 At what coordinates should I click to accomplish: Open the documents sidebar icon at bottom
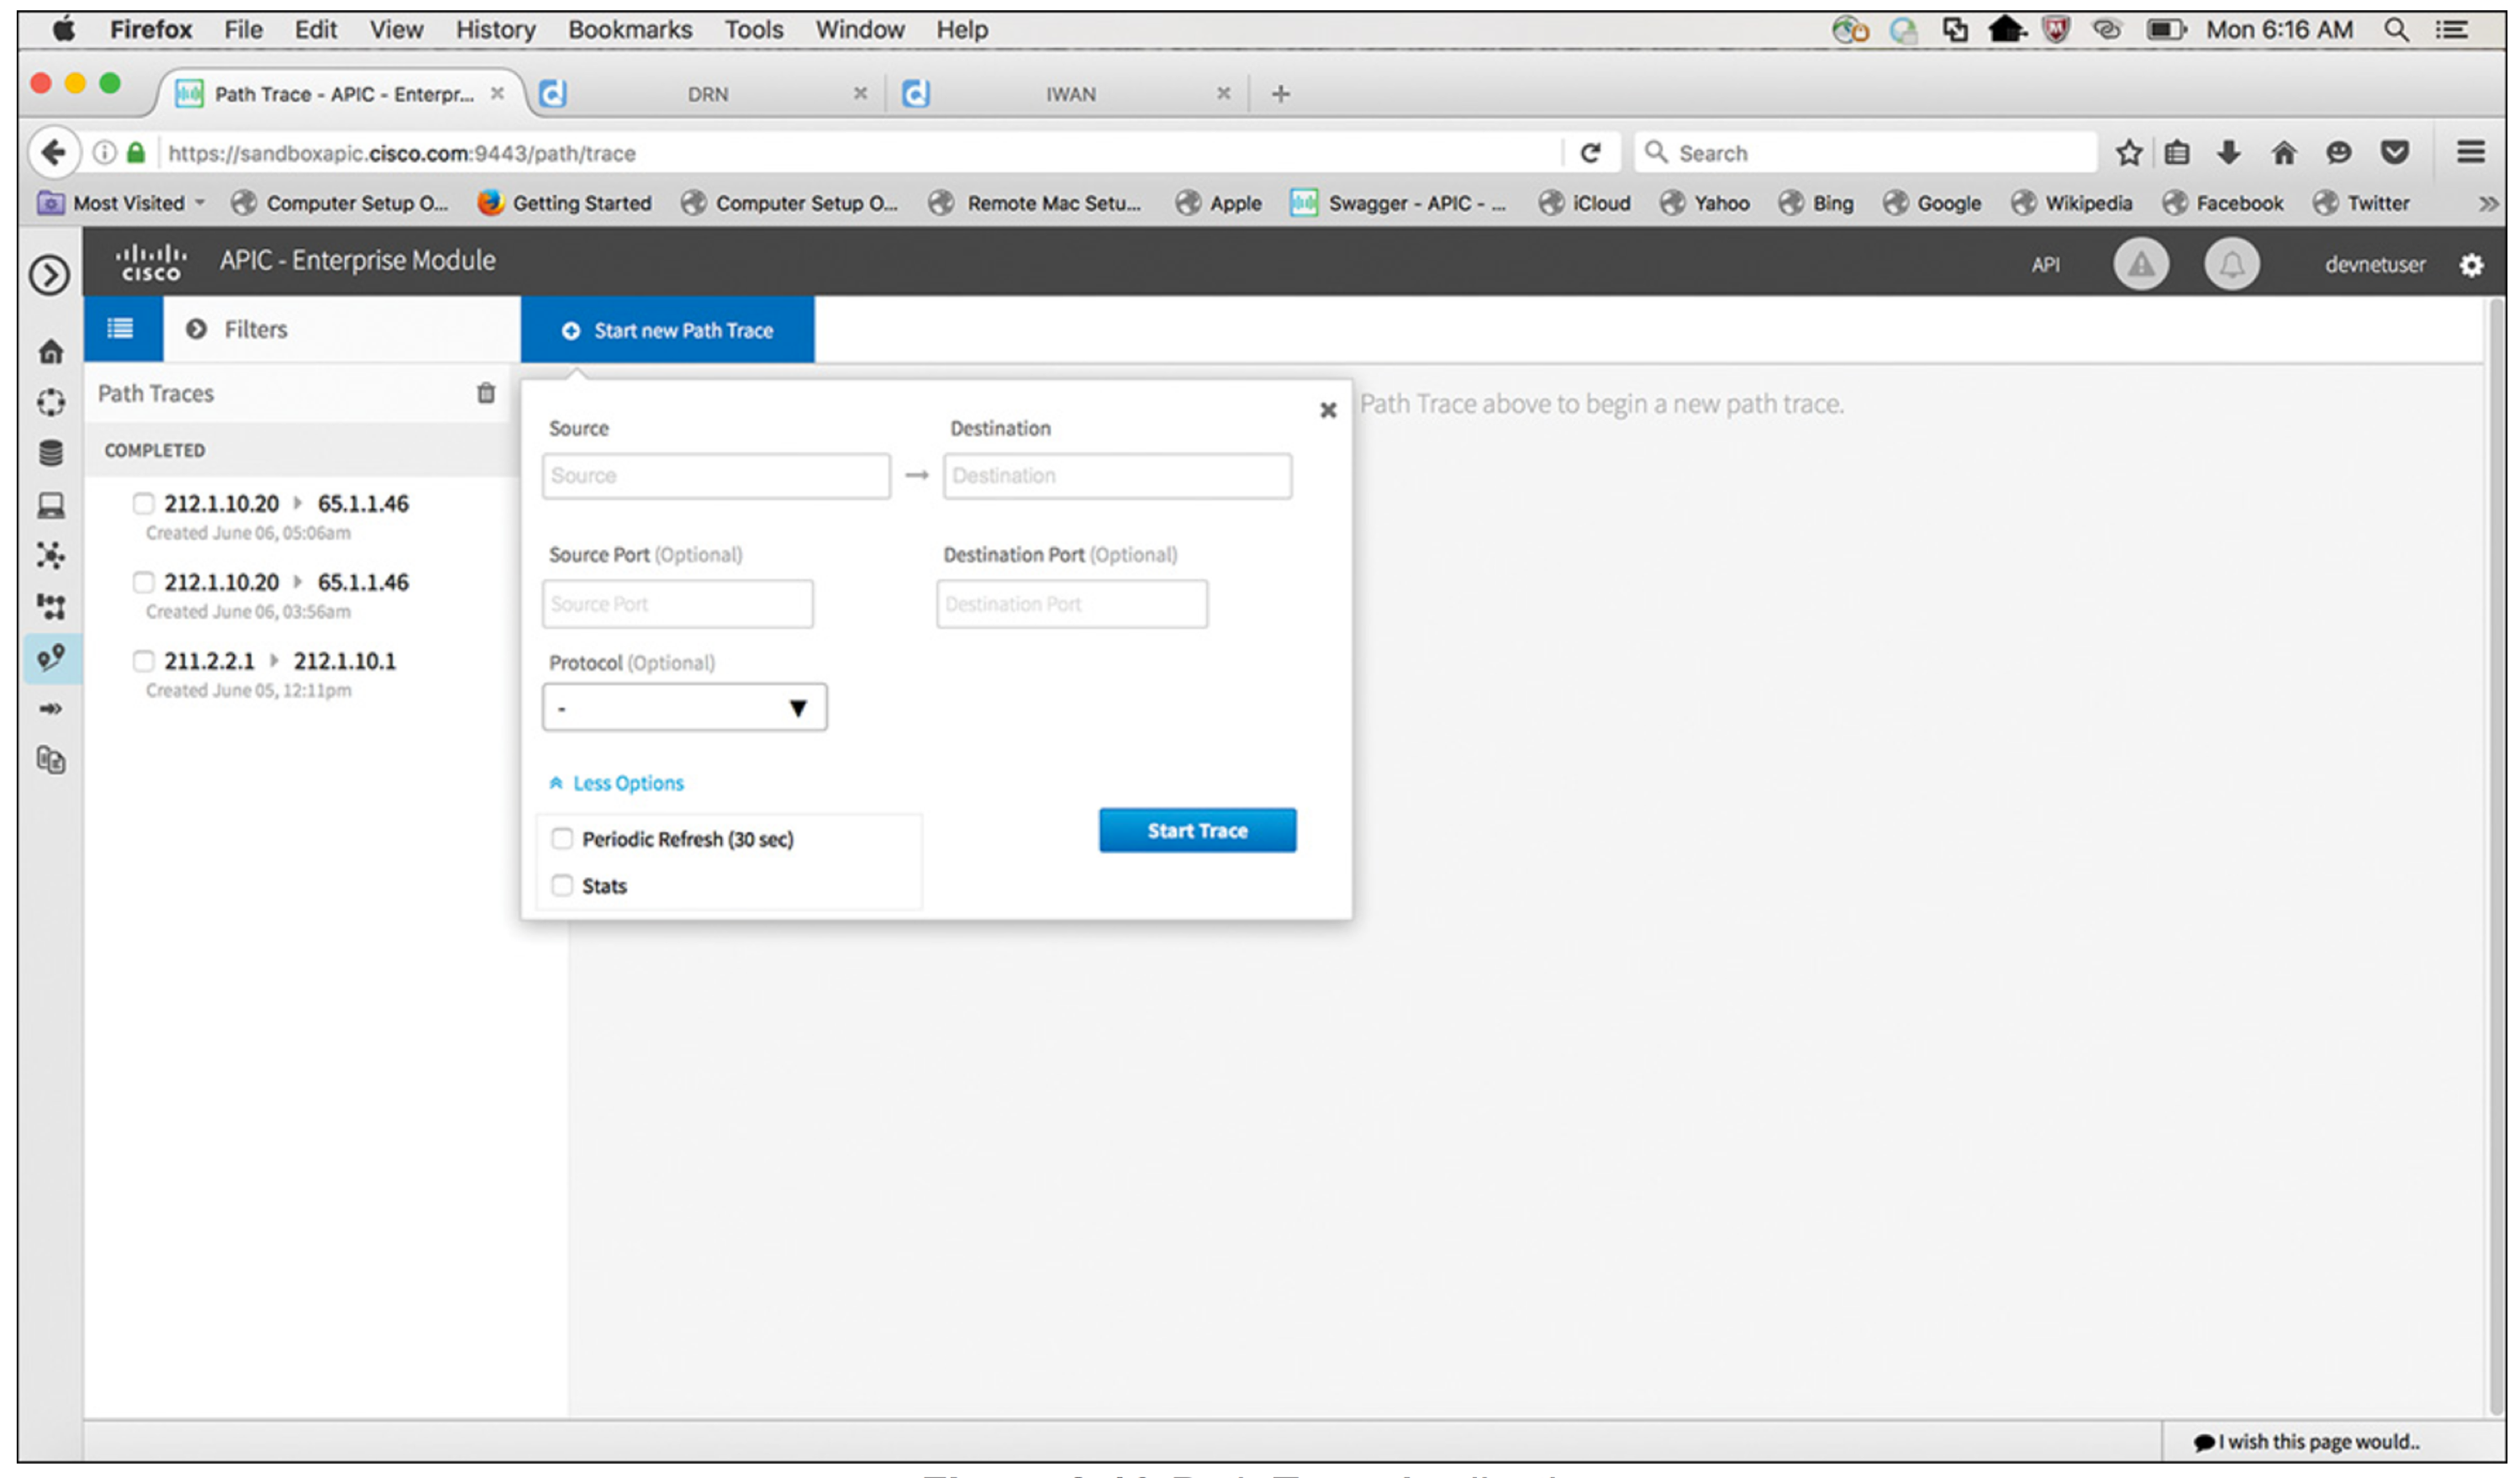(x=51, y=760)
